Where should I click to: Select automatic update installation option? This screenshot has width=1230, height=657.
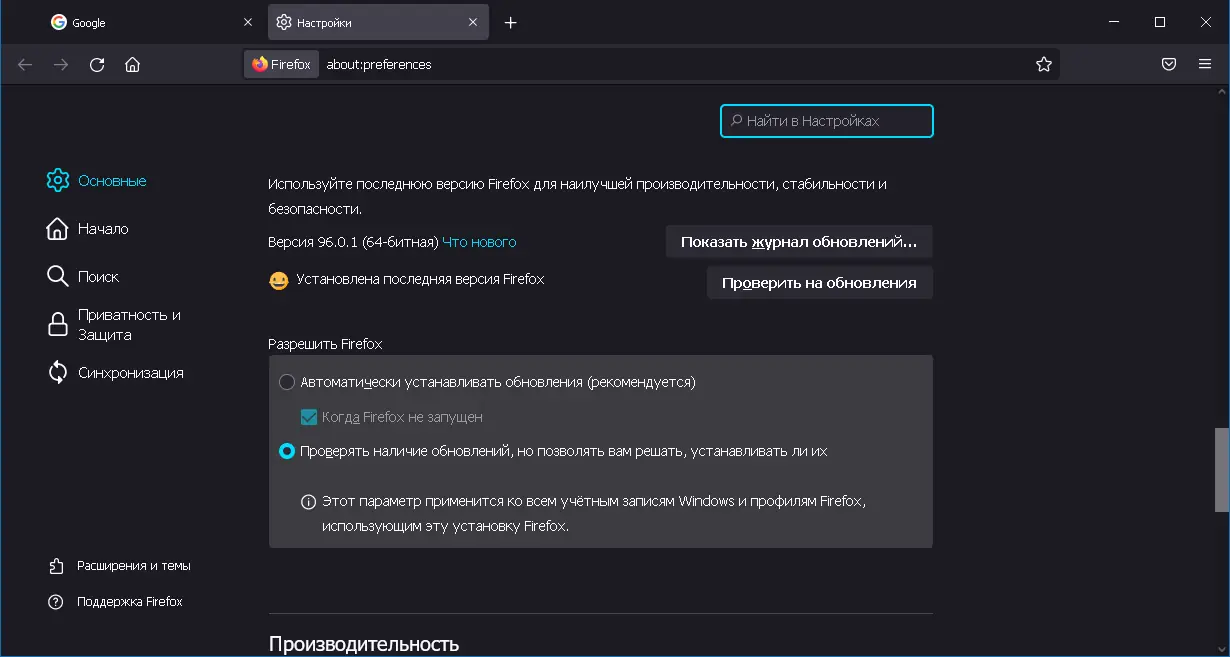[287, 382]
